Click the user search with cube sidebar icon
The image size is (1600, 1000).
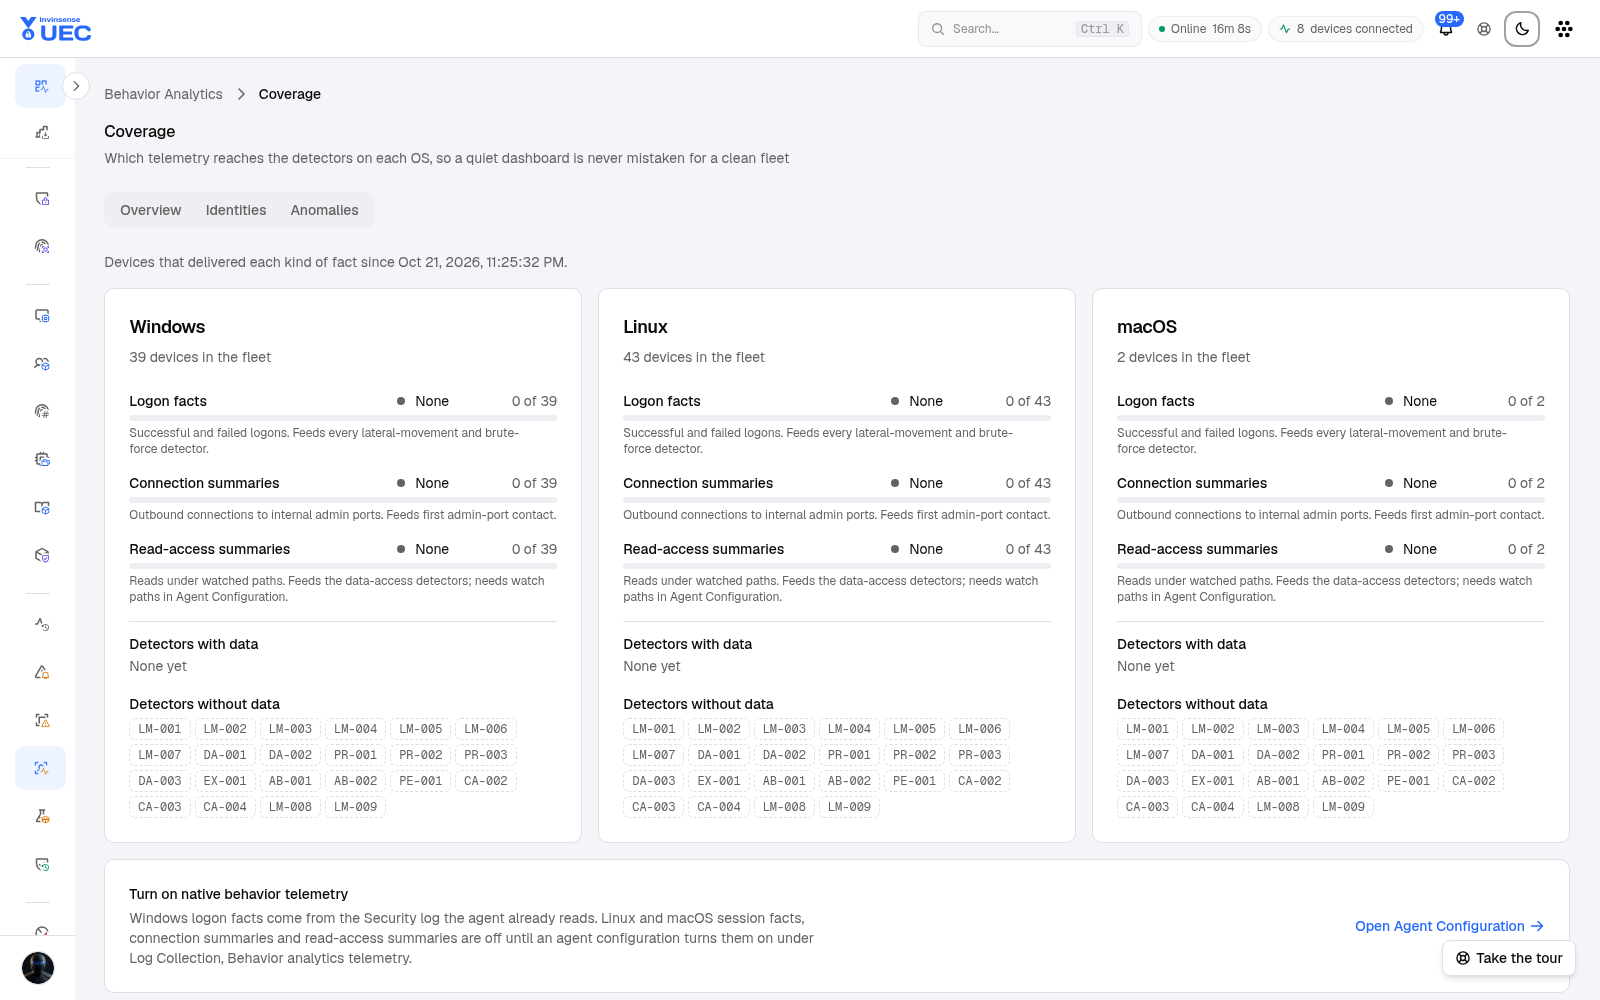(x=41, y=363)
